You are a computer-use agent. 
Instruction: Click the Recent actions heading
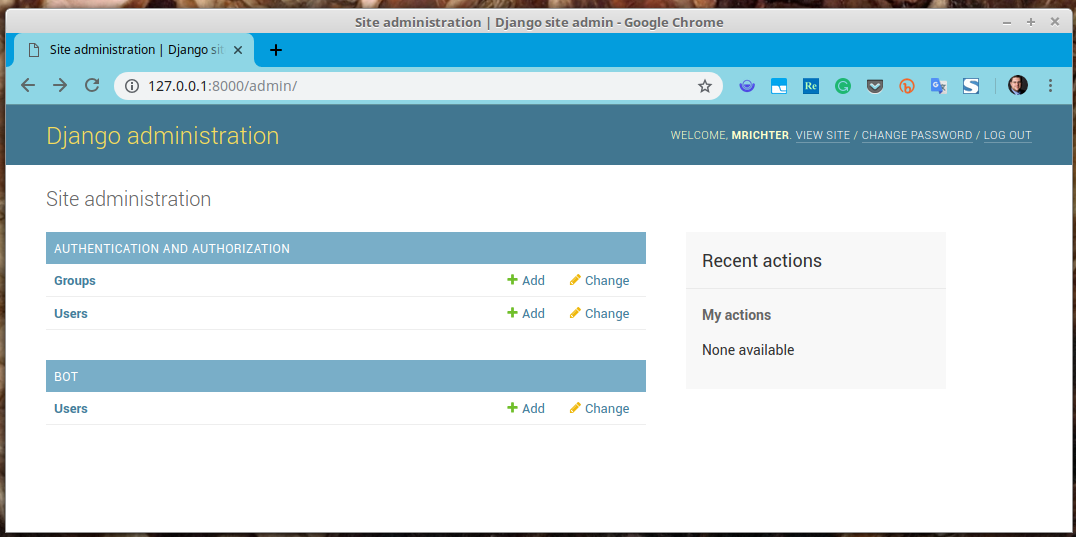(762, 261)
